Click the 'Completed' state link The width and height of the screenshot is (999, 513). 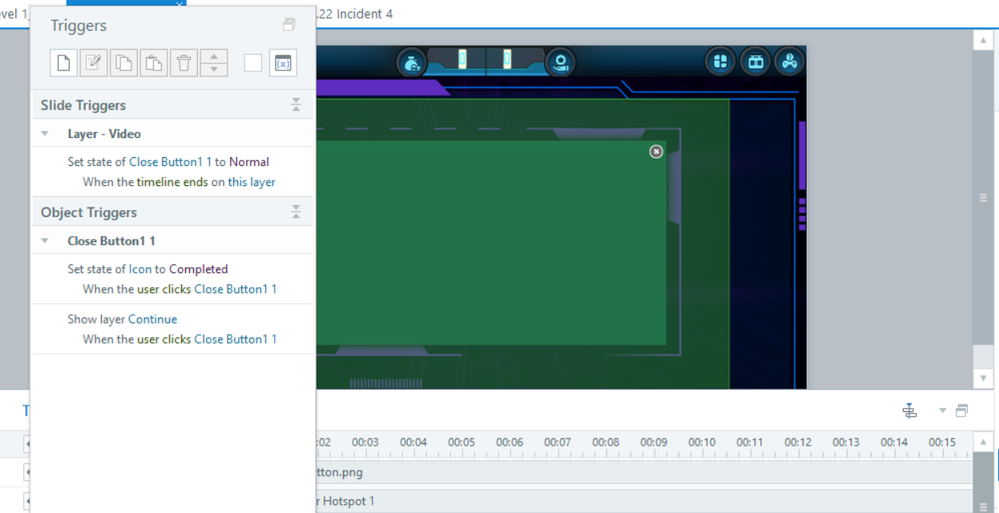coord(198,269)
